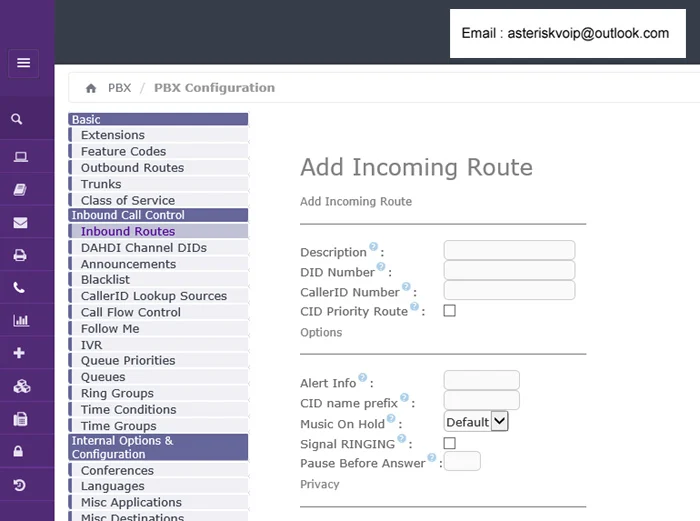Select Inbound Routes menu item
Image resolution: width=700 pixels, height=521 pixels.
click(x=158, y=231)
